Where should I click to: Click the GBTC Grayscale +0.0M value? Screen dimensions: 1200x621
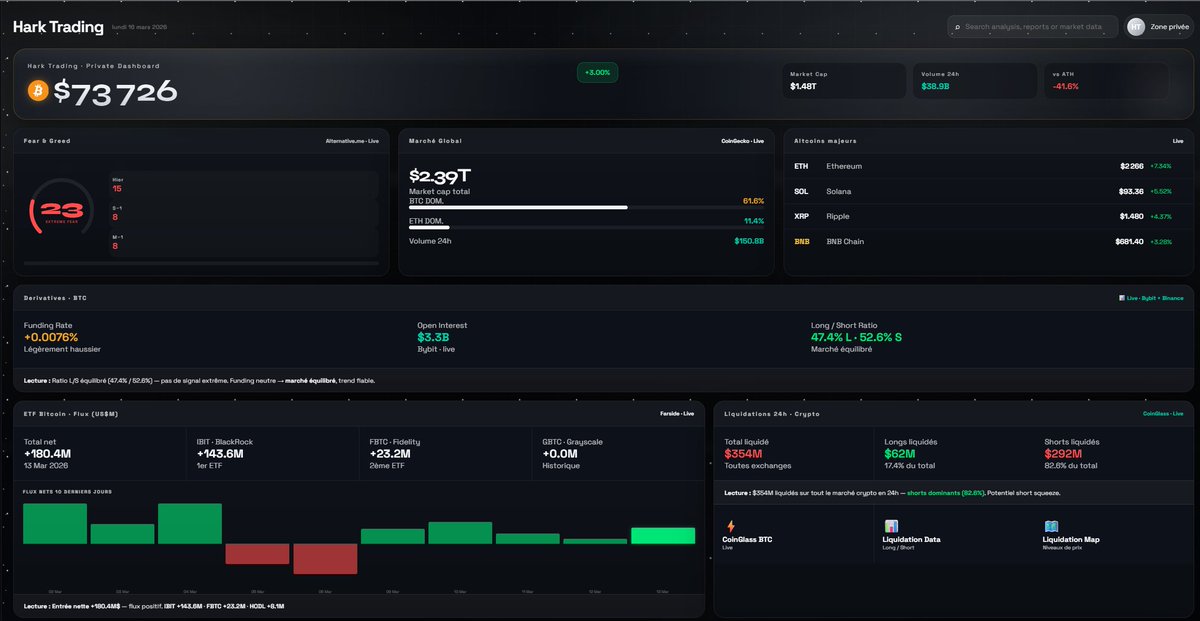click(560, 454)
